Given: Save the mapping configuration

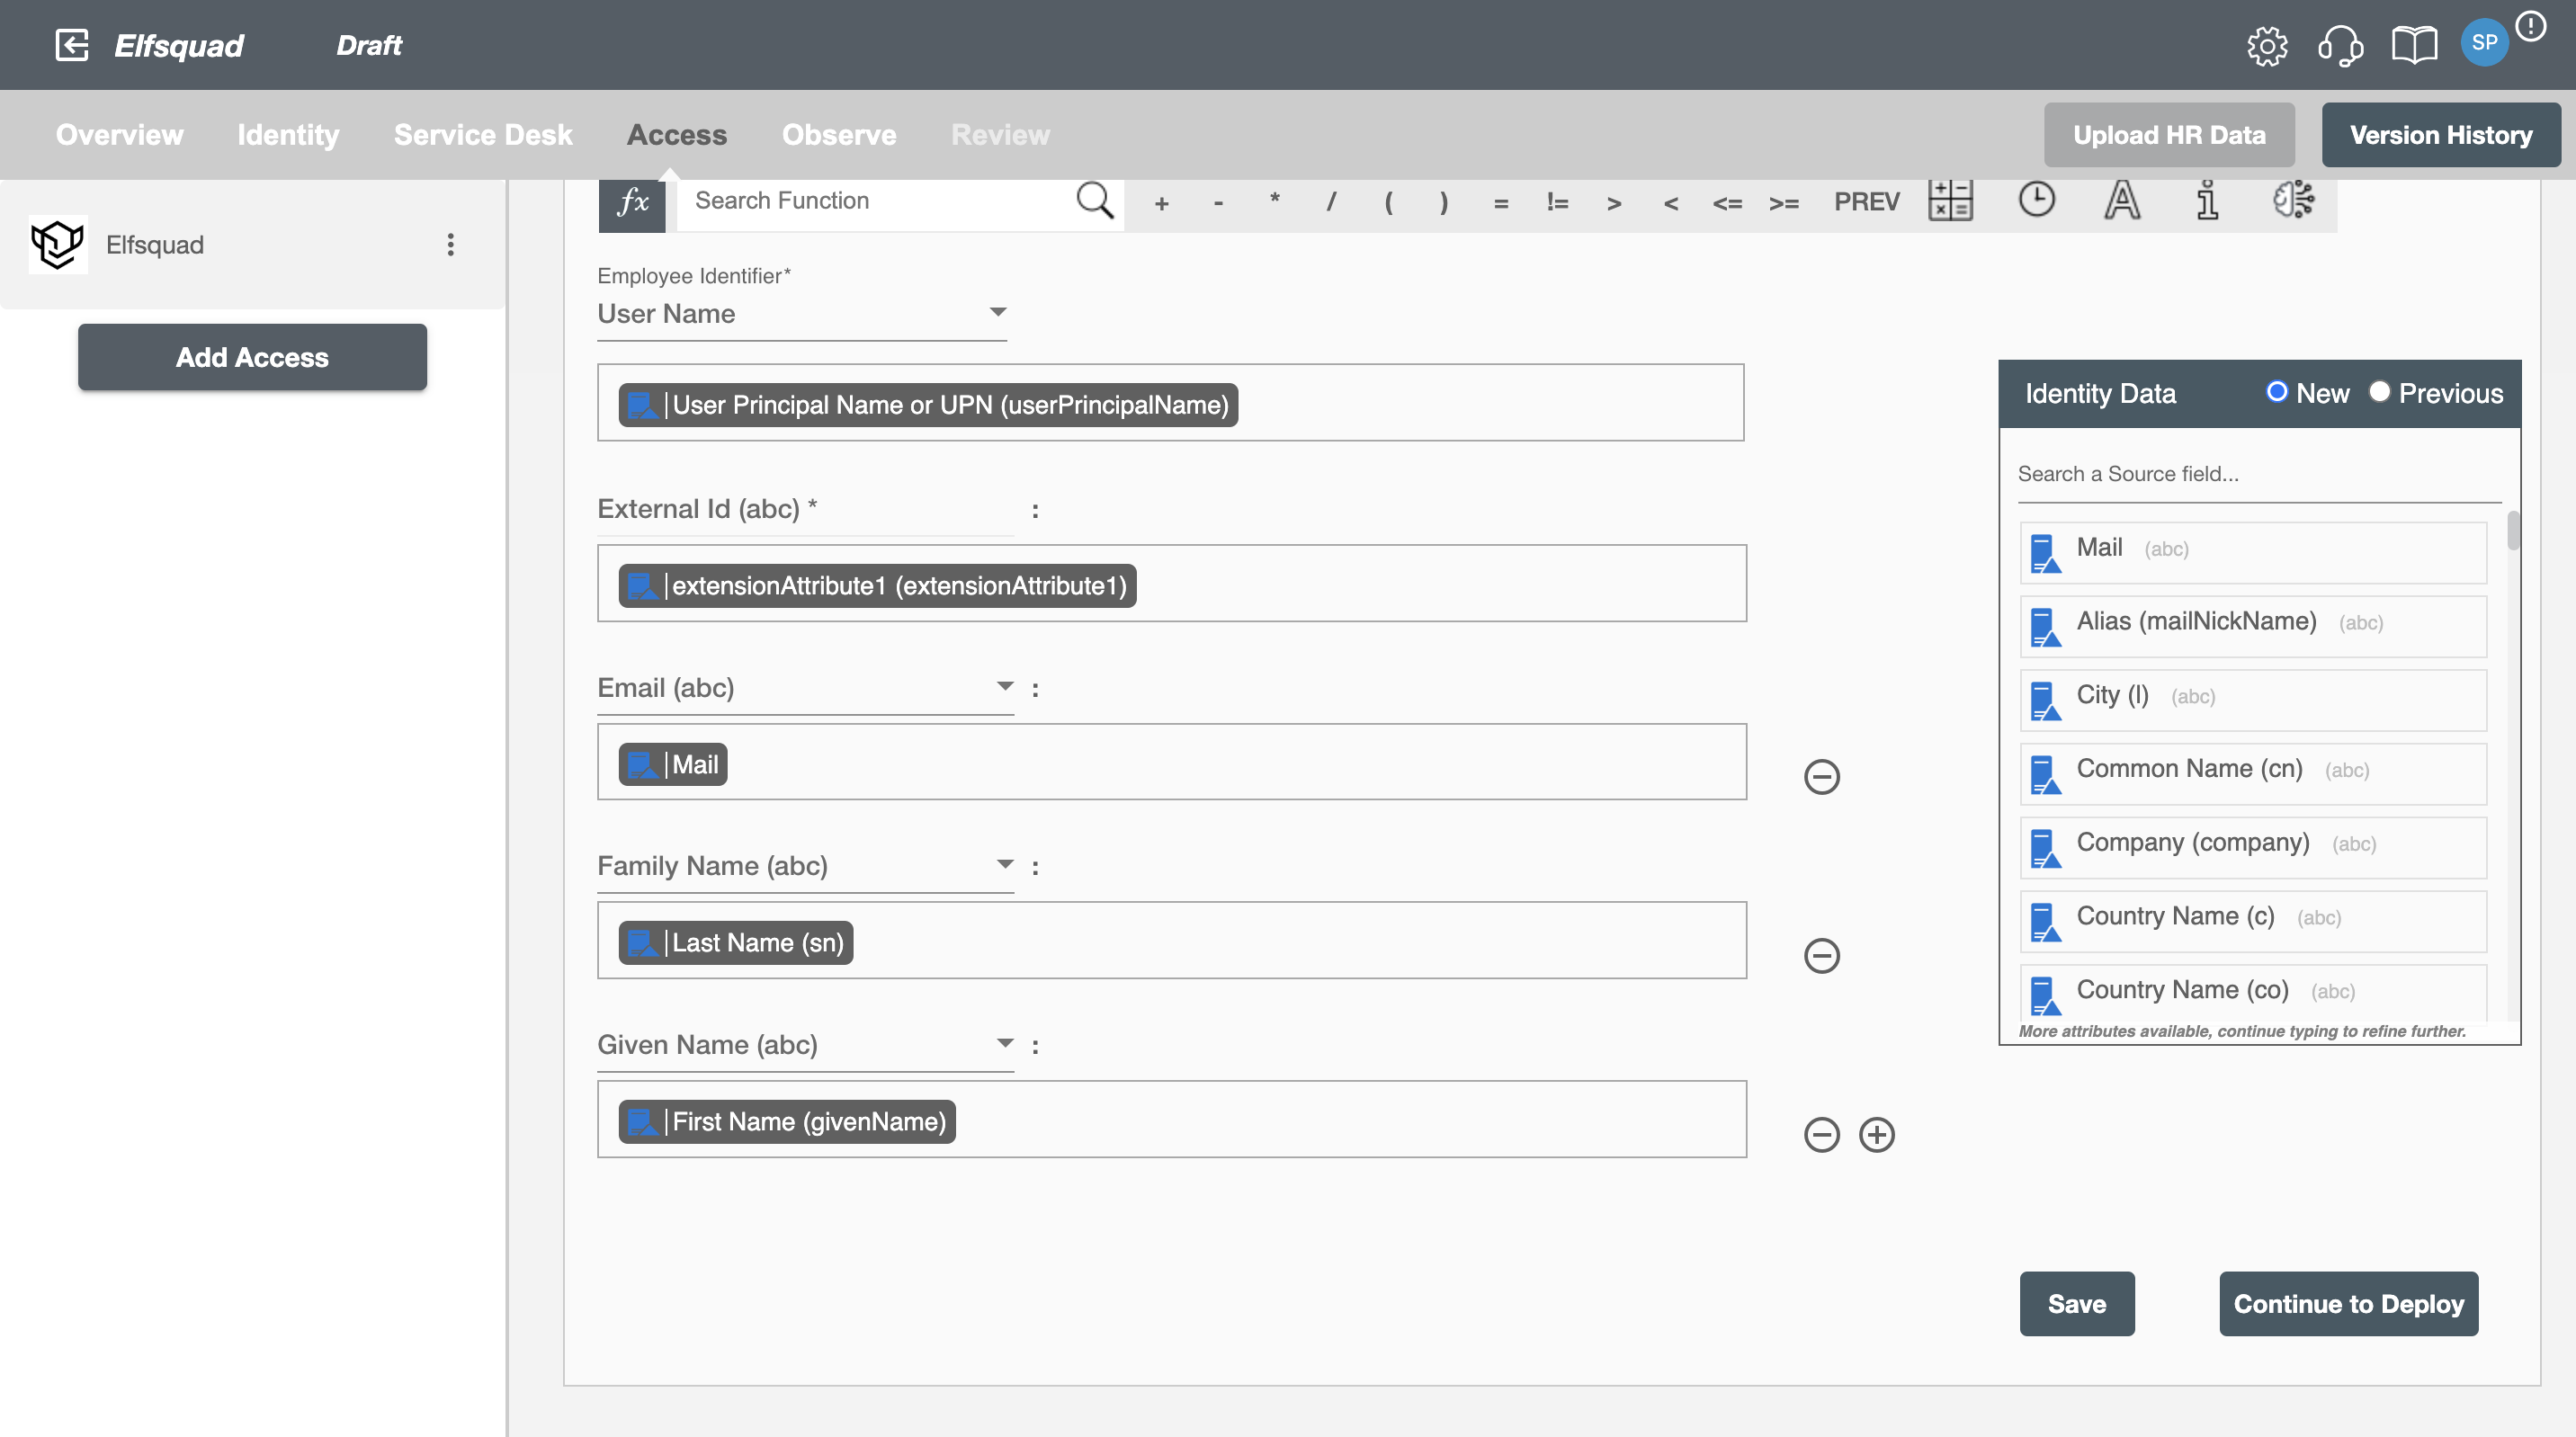Looking at the screenshot, I should pos(2077,1304).
